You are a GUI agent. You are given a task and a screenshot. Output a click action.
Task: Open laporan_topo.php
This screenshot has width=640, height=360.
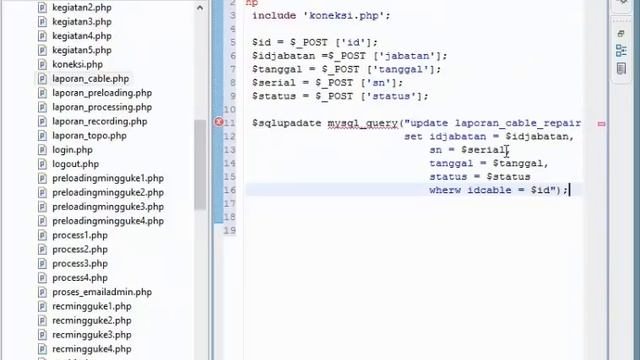[x=89, y=136]
